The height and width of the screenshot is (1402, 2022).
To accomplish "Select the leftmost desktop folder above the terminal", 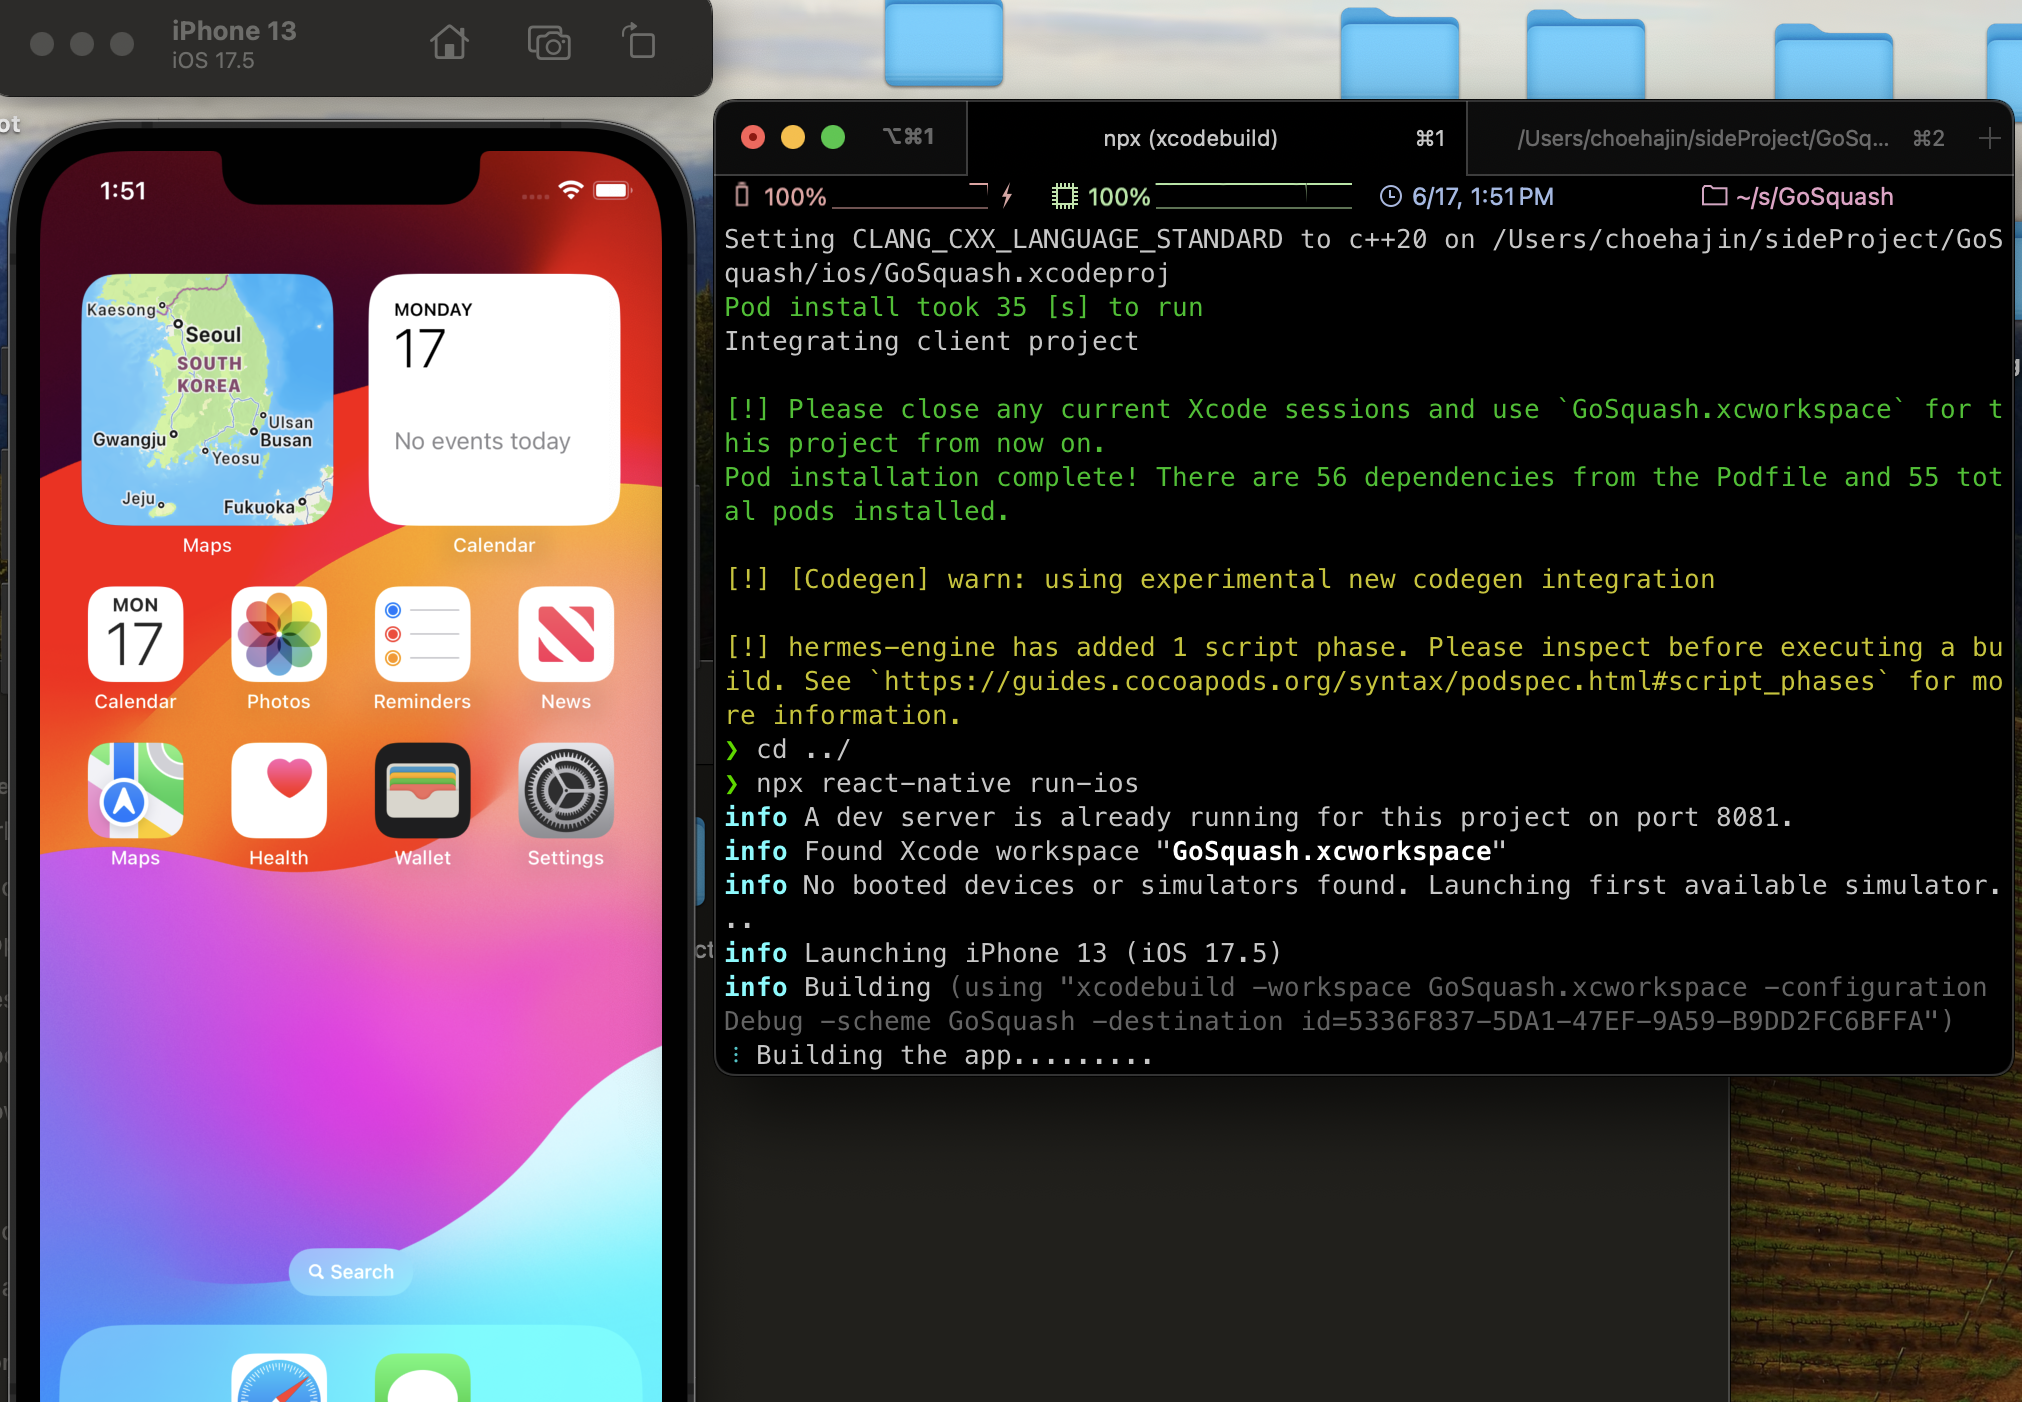I will [944, 44].
